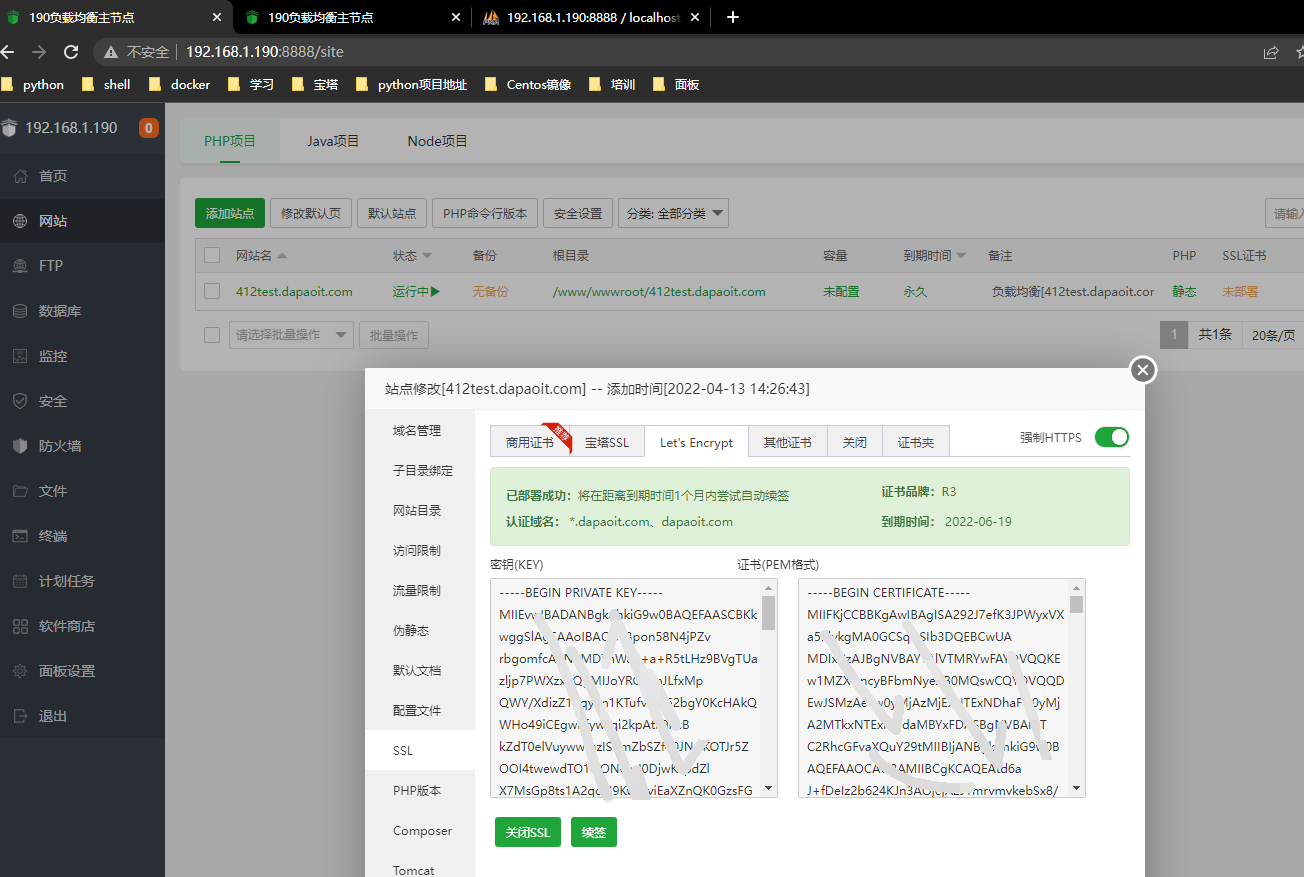
Task: Open the 文件 folder icon in sidebar
Action: coord(20,491)
